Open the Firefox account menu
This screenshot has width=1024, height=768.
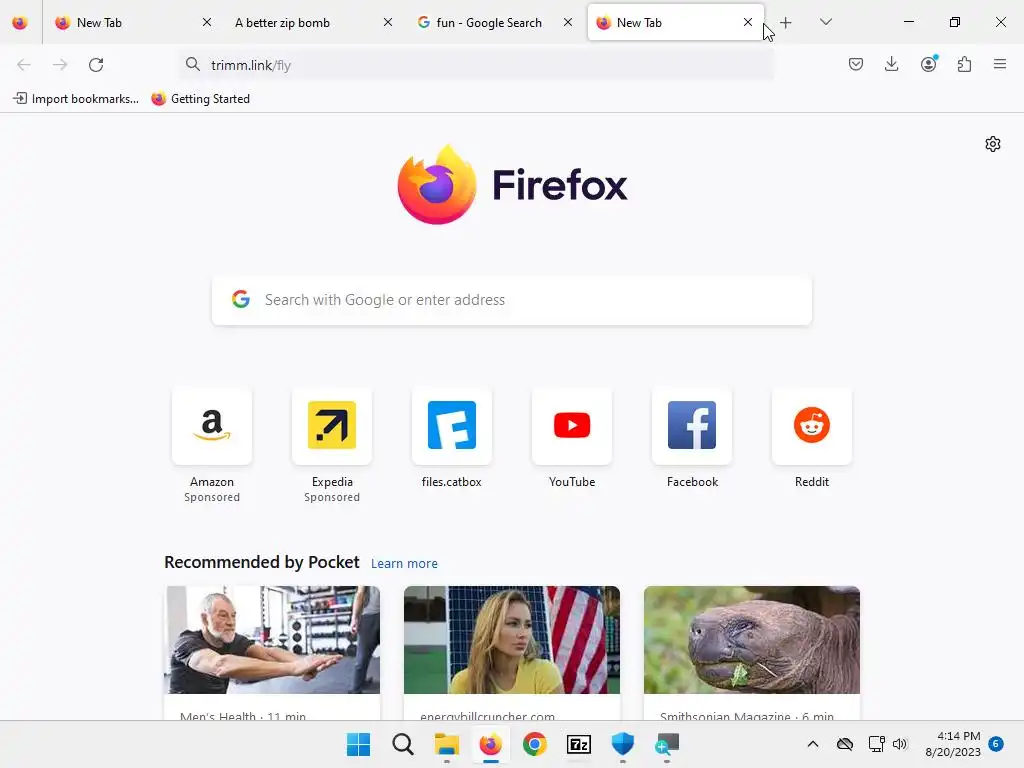tap(929, 64)
